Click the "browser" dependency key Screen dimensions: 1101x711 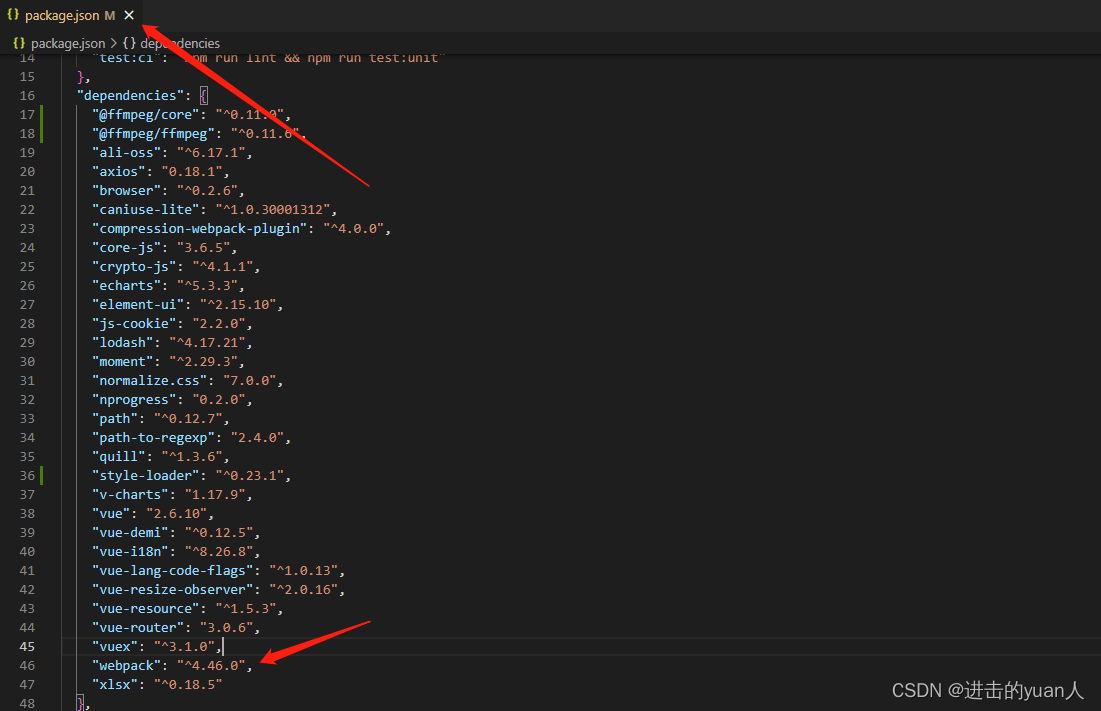(x=126, y=190)
